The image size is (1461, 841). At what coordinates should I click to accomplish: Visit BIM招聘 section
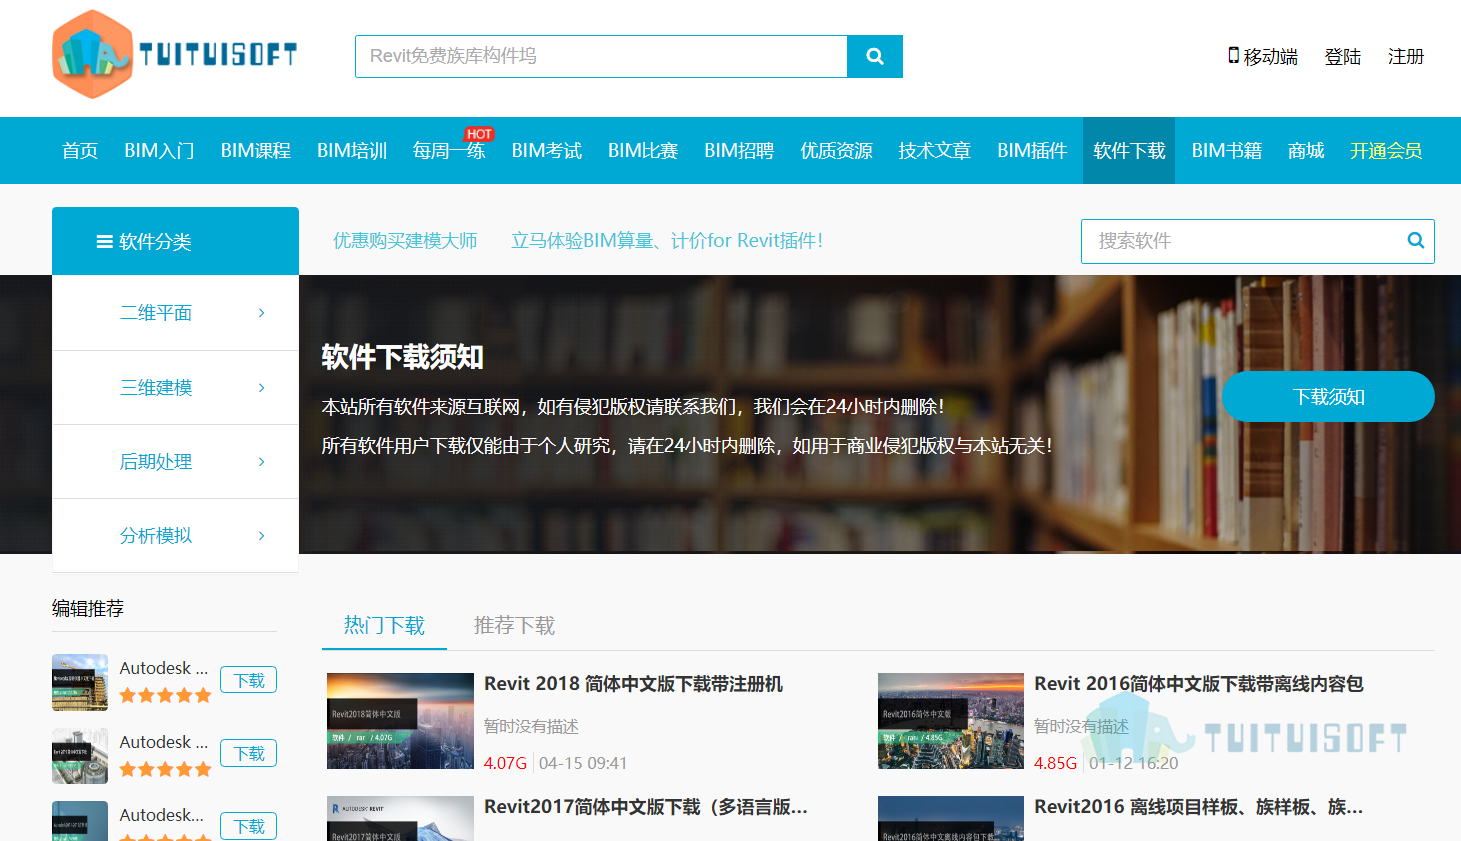[739, 151]
